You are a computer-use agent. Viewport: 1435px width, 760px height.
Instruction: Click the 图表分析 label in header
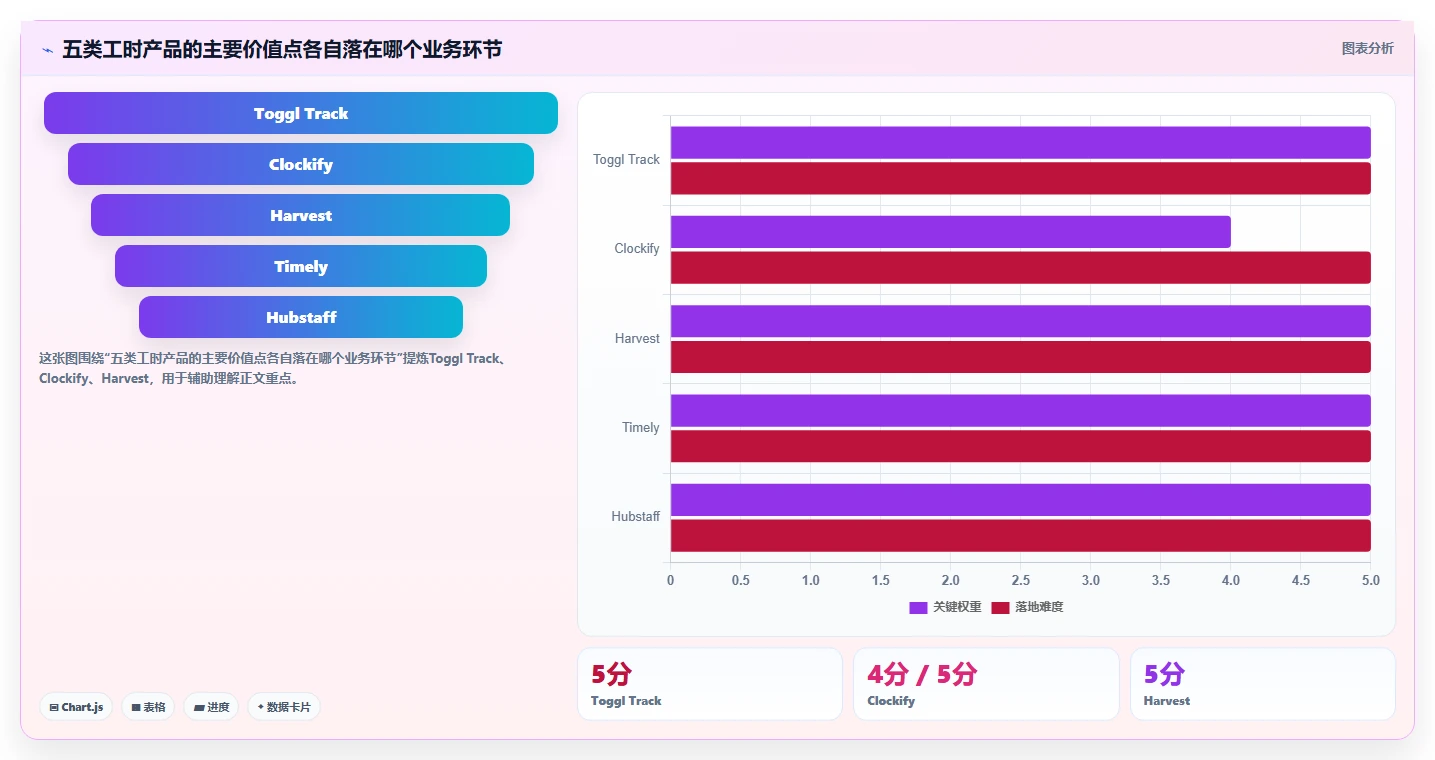pos(1367,49)
